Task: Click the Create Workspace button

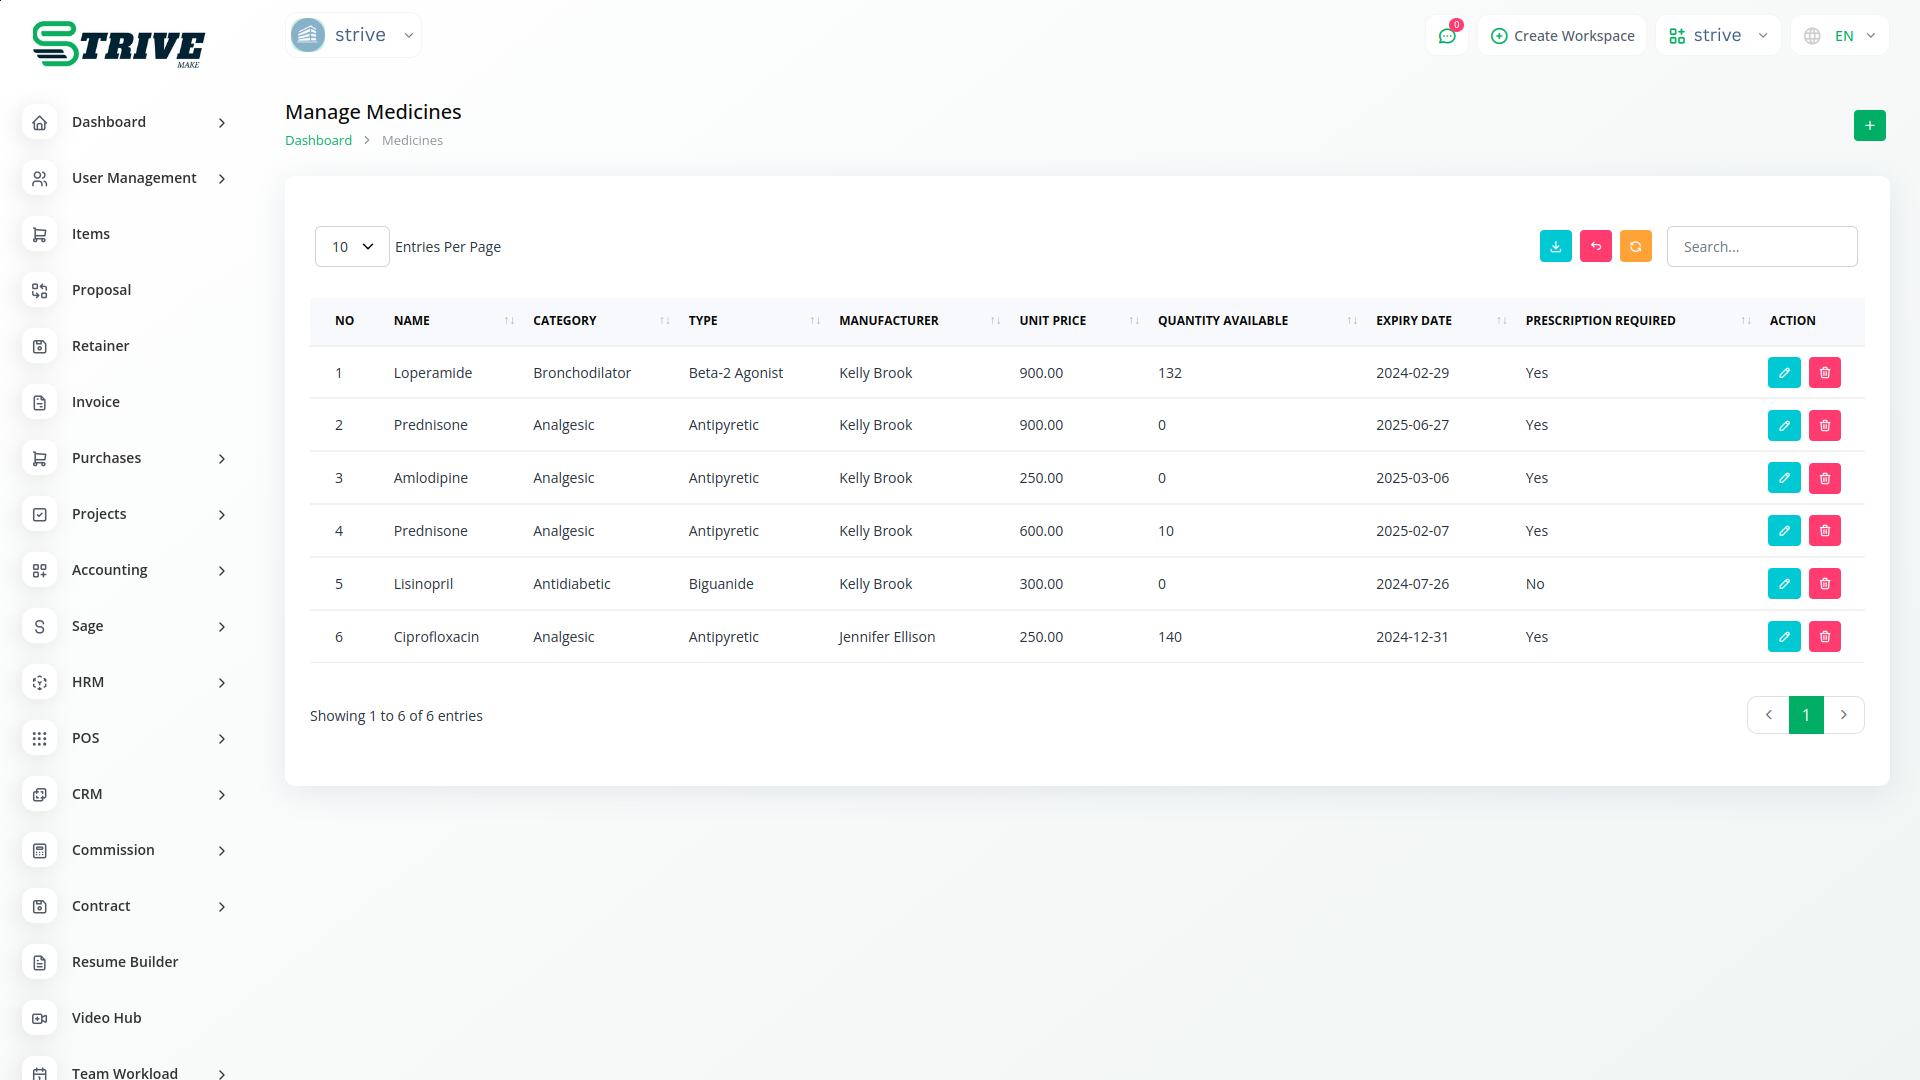Action: (x=1562, y=36)
